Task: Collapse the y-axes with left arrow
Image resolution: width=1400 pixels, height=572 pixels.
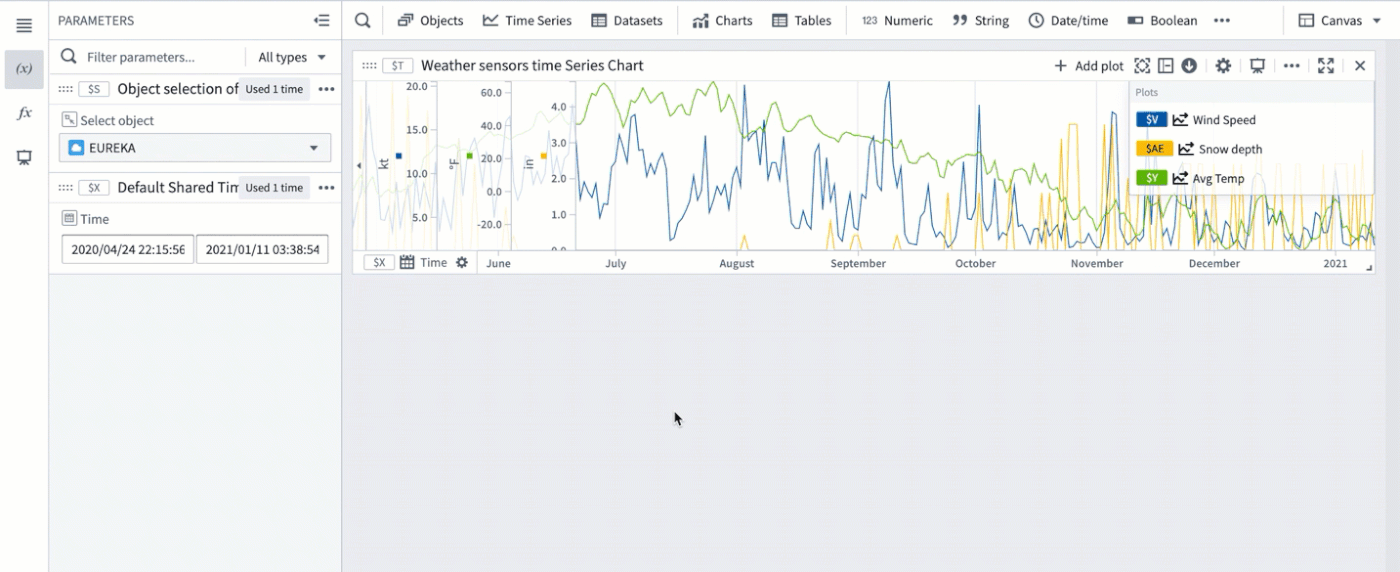Action: [x=359, y=165]
